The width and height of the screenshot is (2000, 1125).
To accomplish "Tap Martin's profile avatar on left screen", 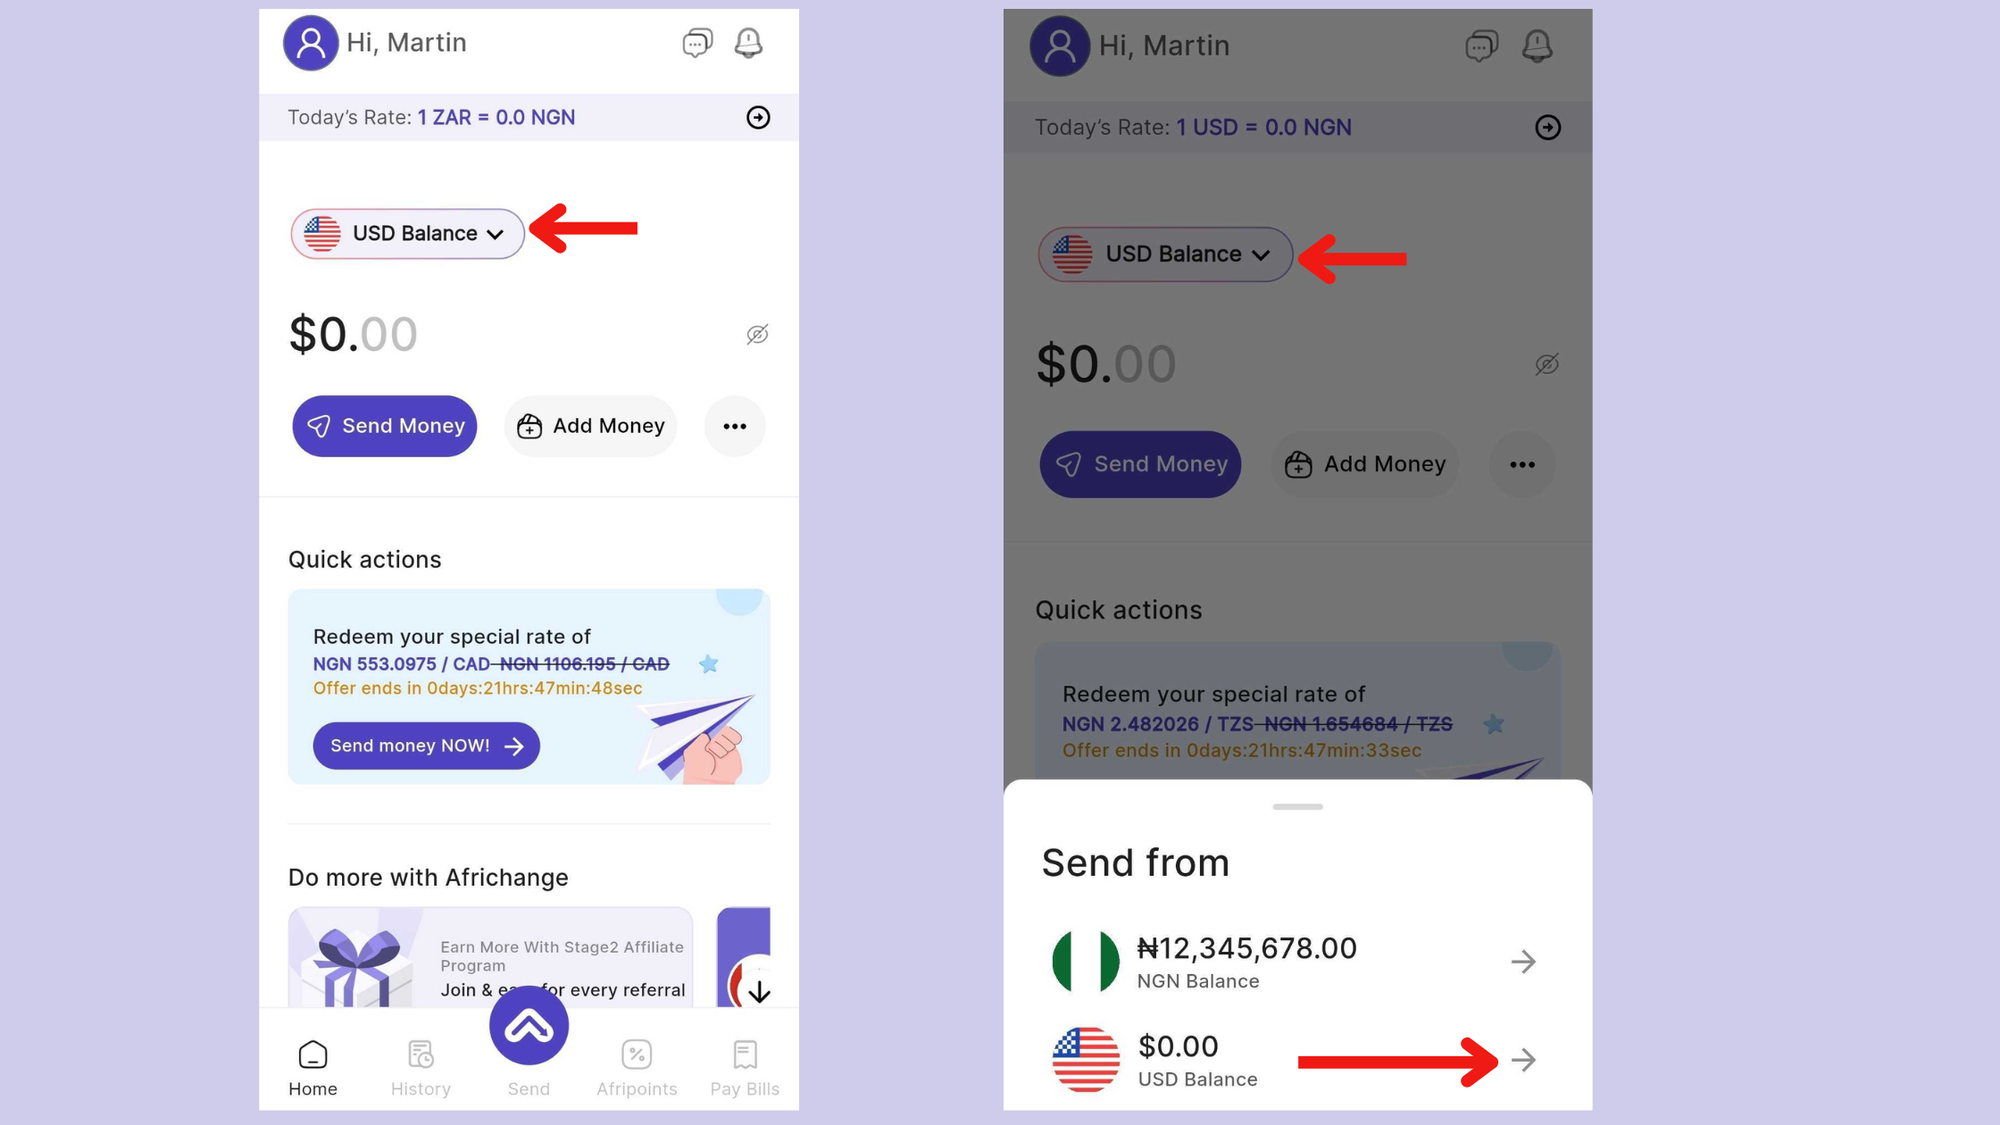I will [311, 43].
